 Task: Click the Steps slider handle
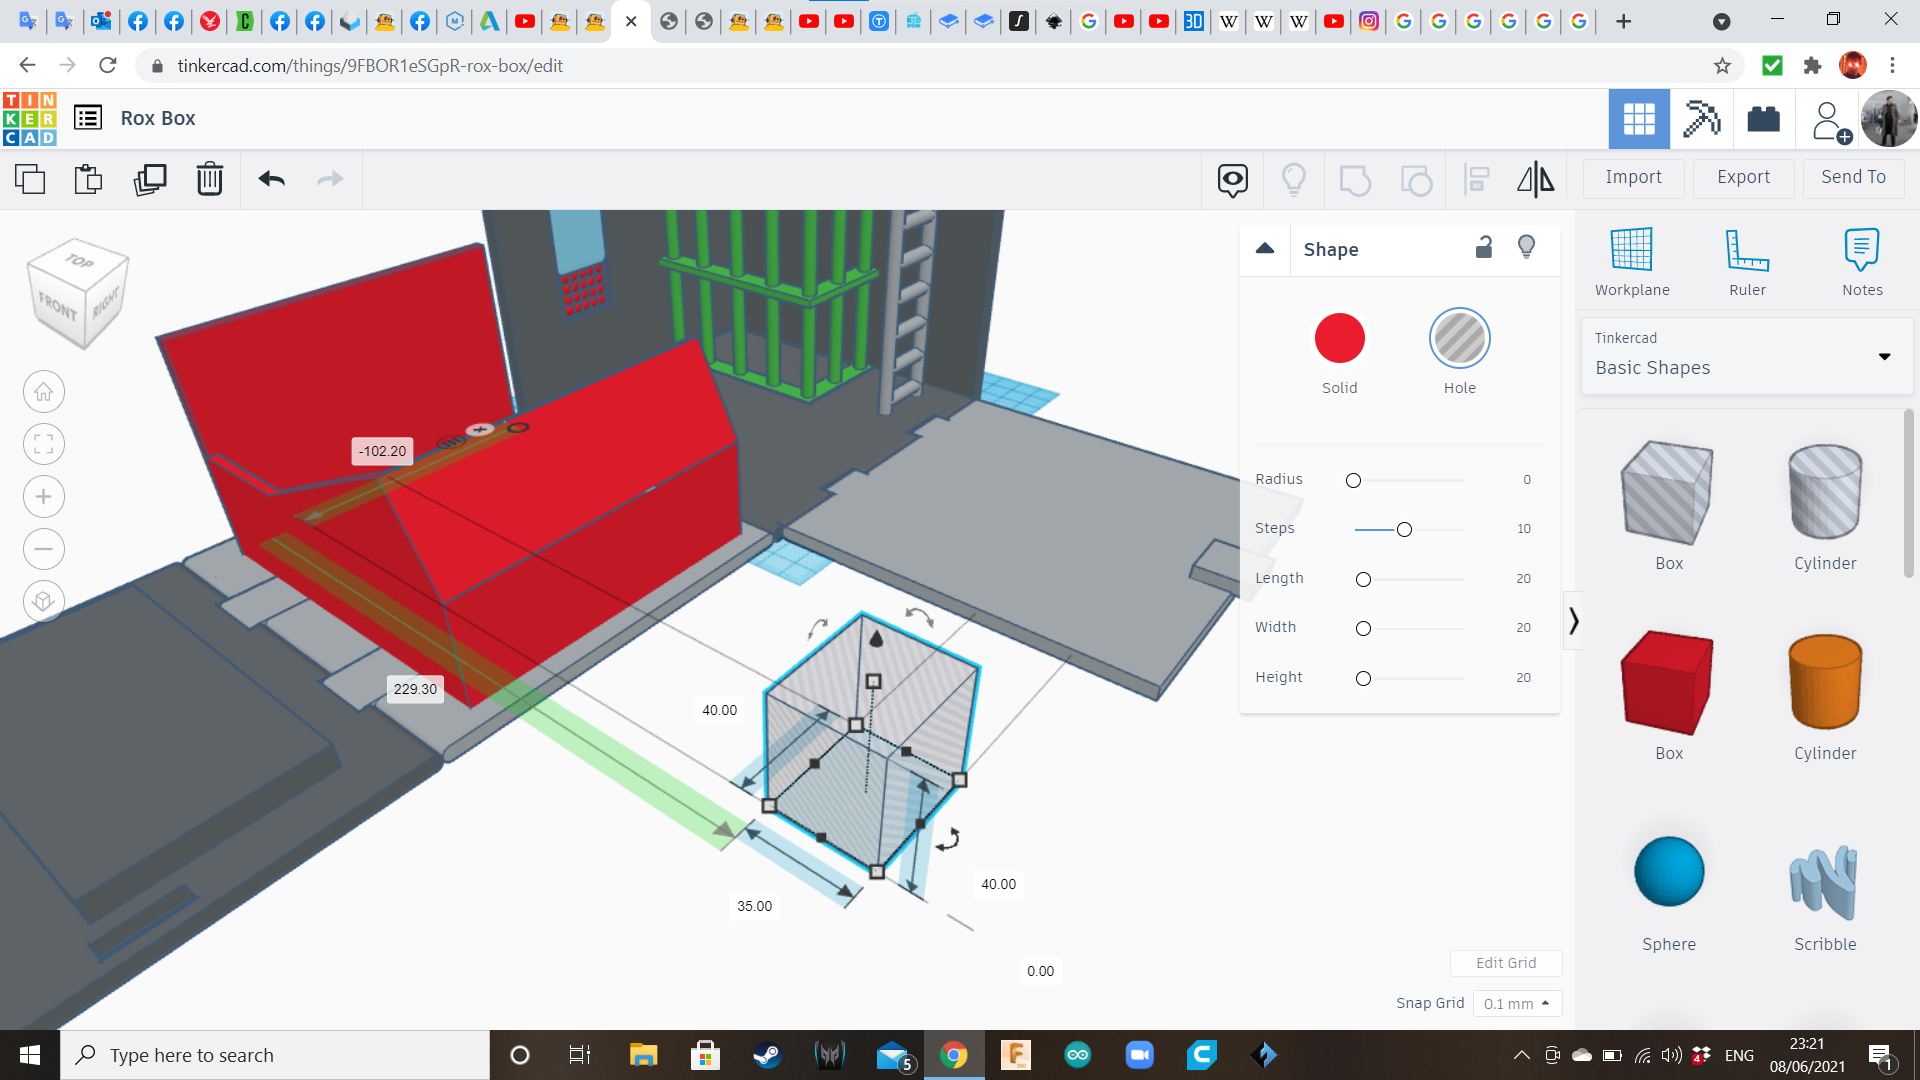coord(1404,529)
